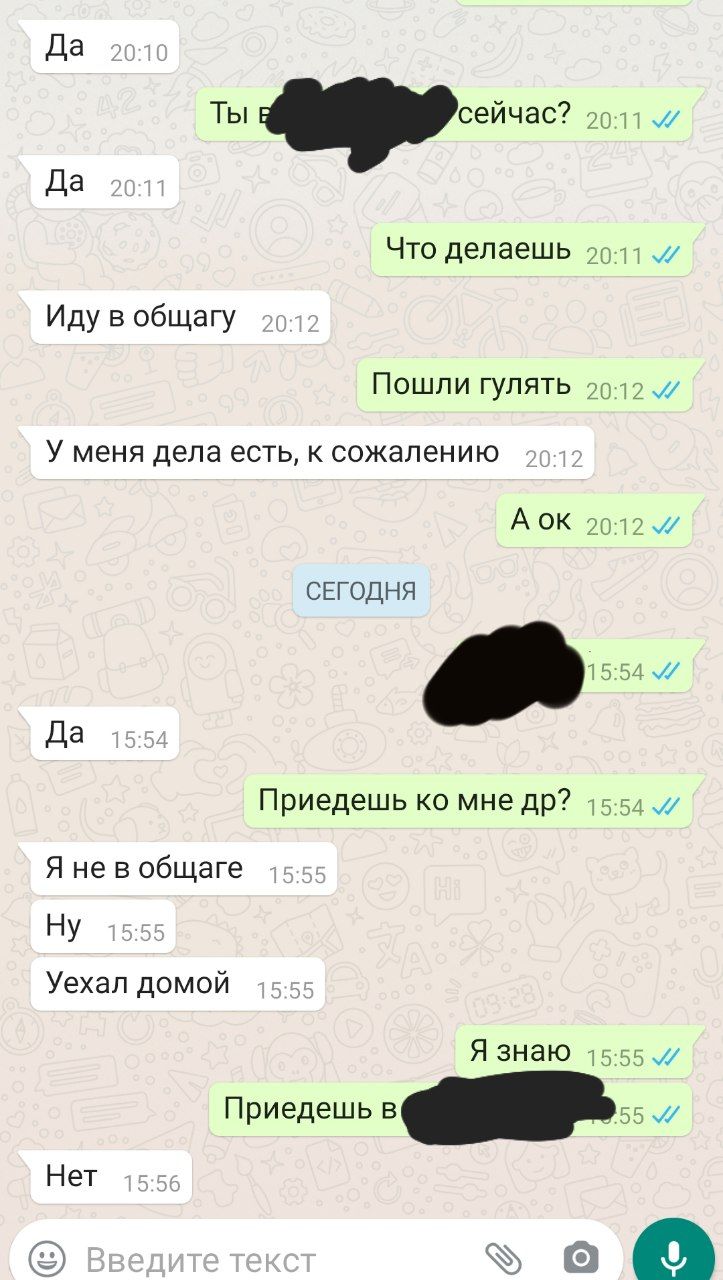Viewport: 723px width, 1280px height.
Task: Tap the 'Я знаю' sent message
Action: 573,1051
